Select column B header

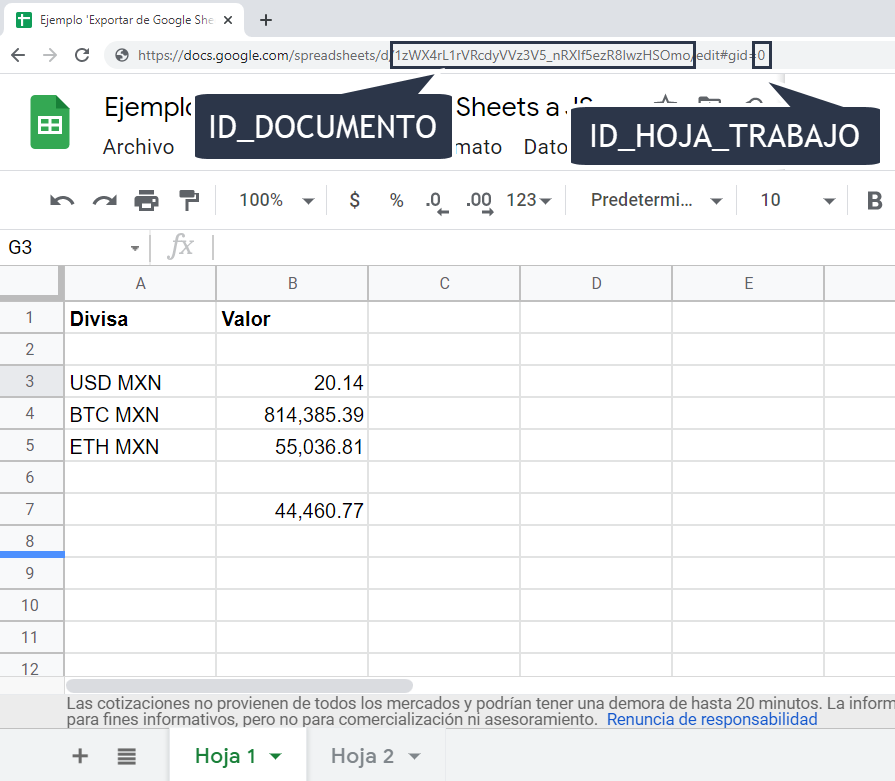292,283
